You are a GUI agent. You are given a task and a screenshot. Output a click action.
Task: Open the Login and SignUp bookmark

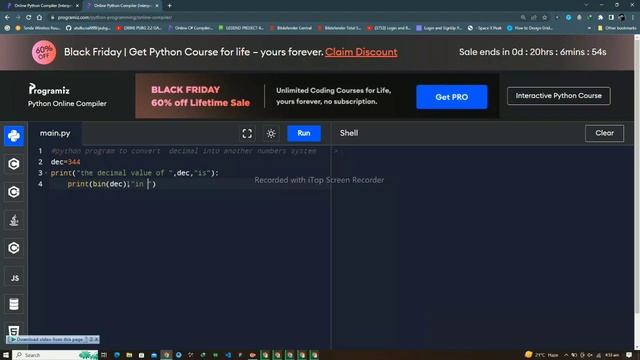tap(438, 28)
